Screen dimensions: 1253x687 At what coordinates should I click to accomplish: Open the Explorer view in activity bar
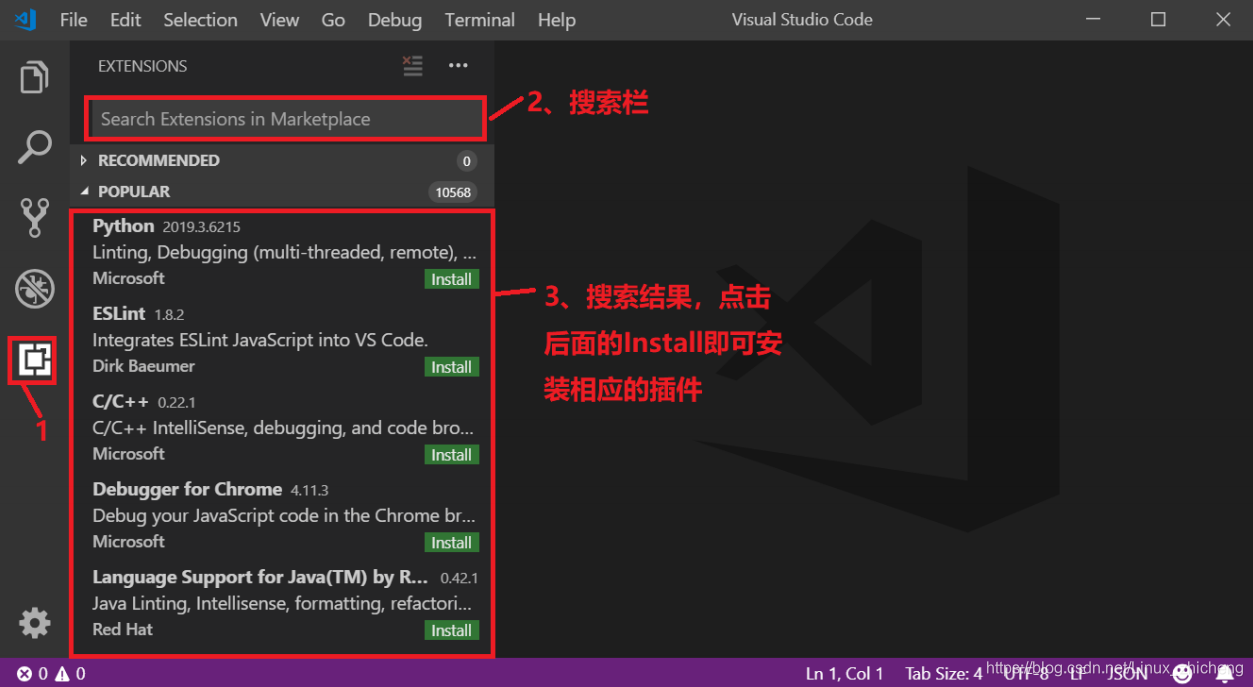[34, 77]
